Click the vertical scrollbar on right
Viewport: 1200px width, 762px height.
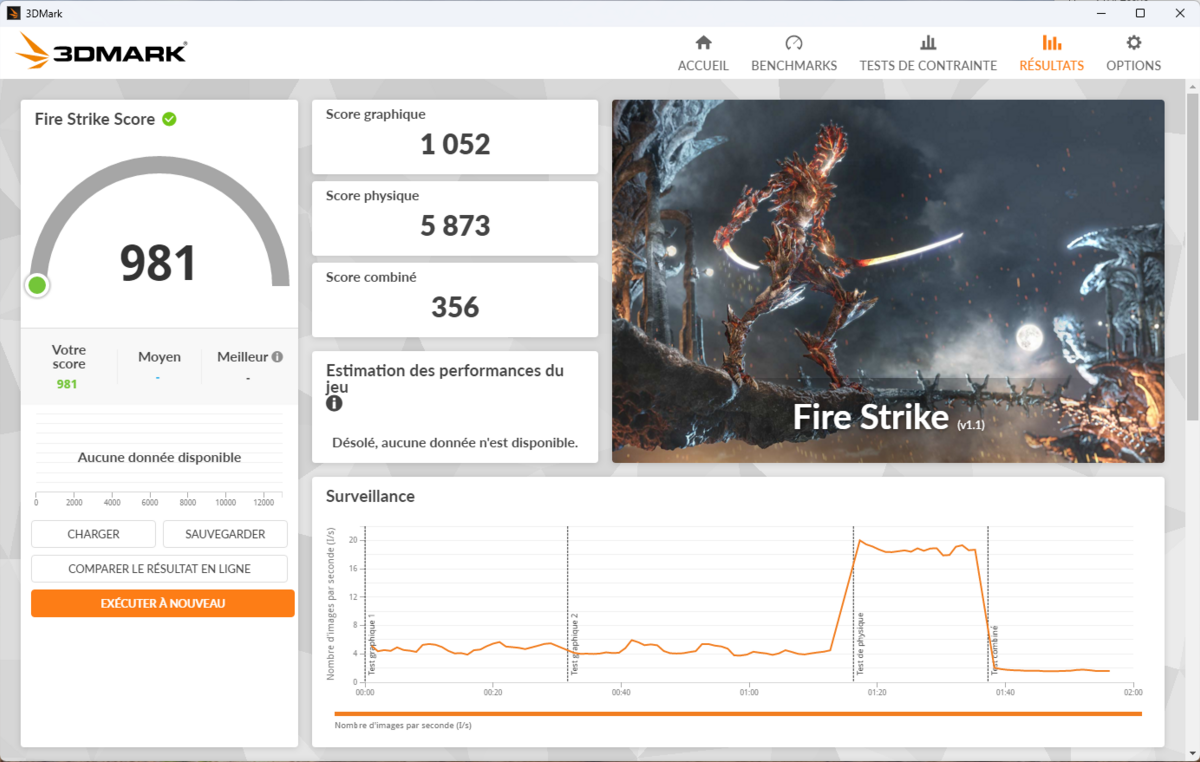(1192, 255)
